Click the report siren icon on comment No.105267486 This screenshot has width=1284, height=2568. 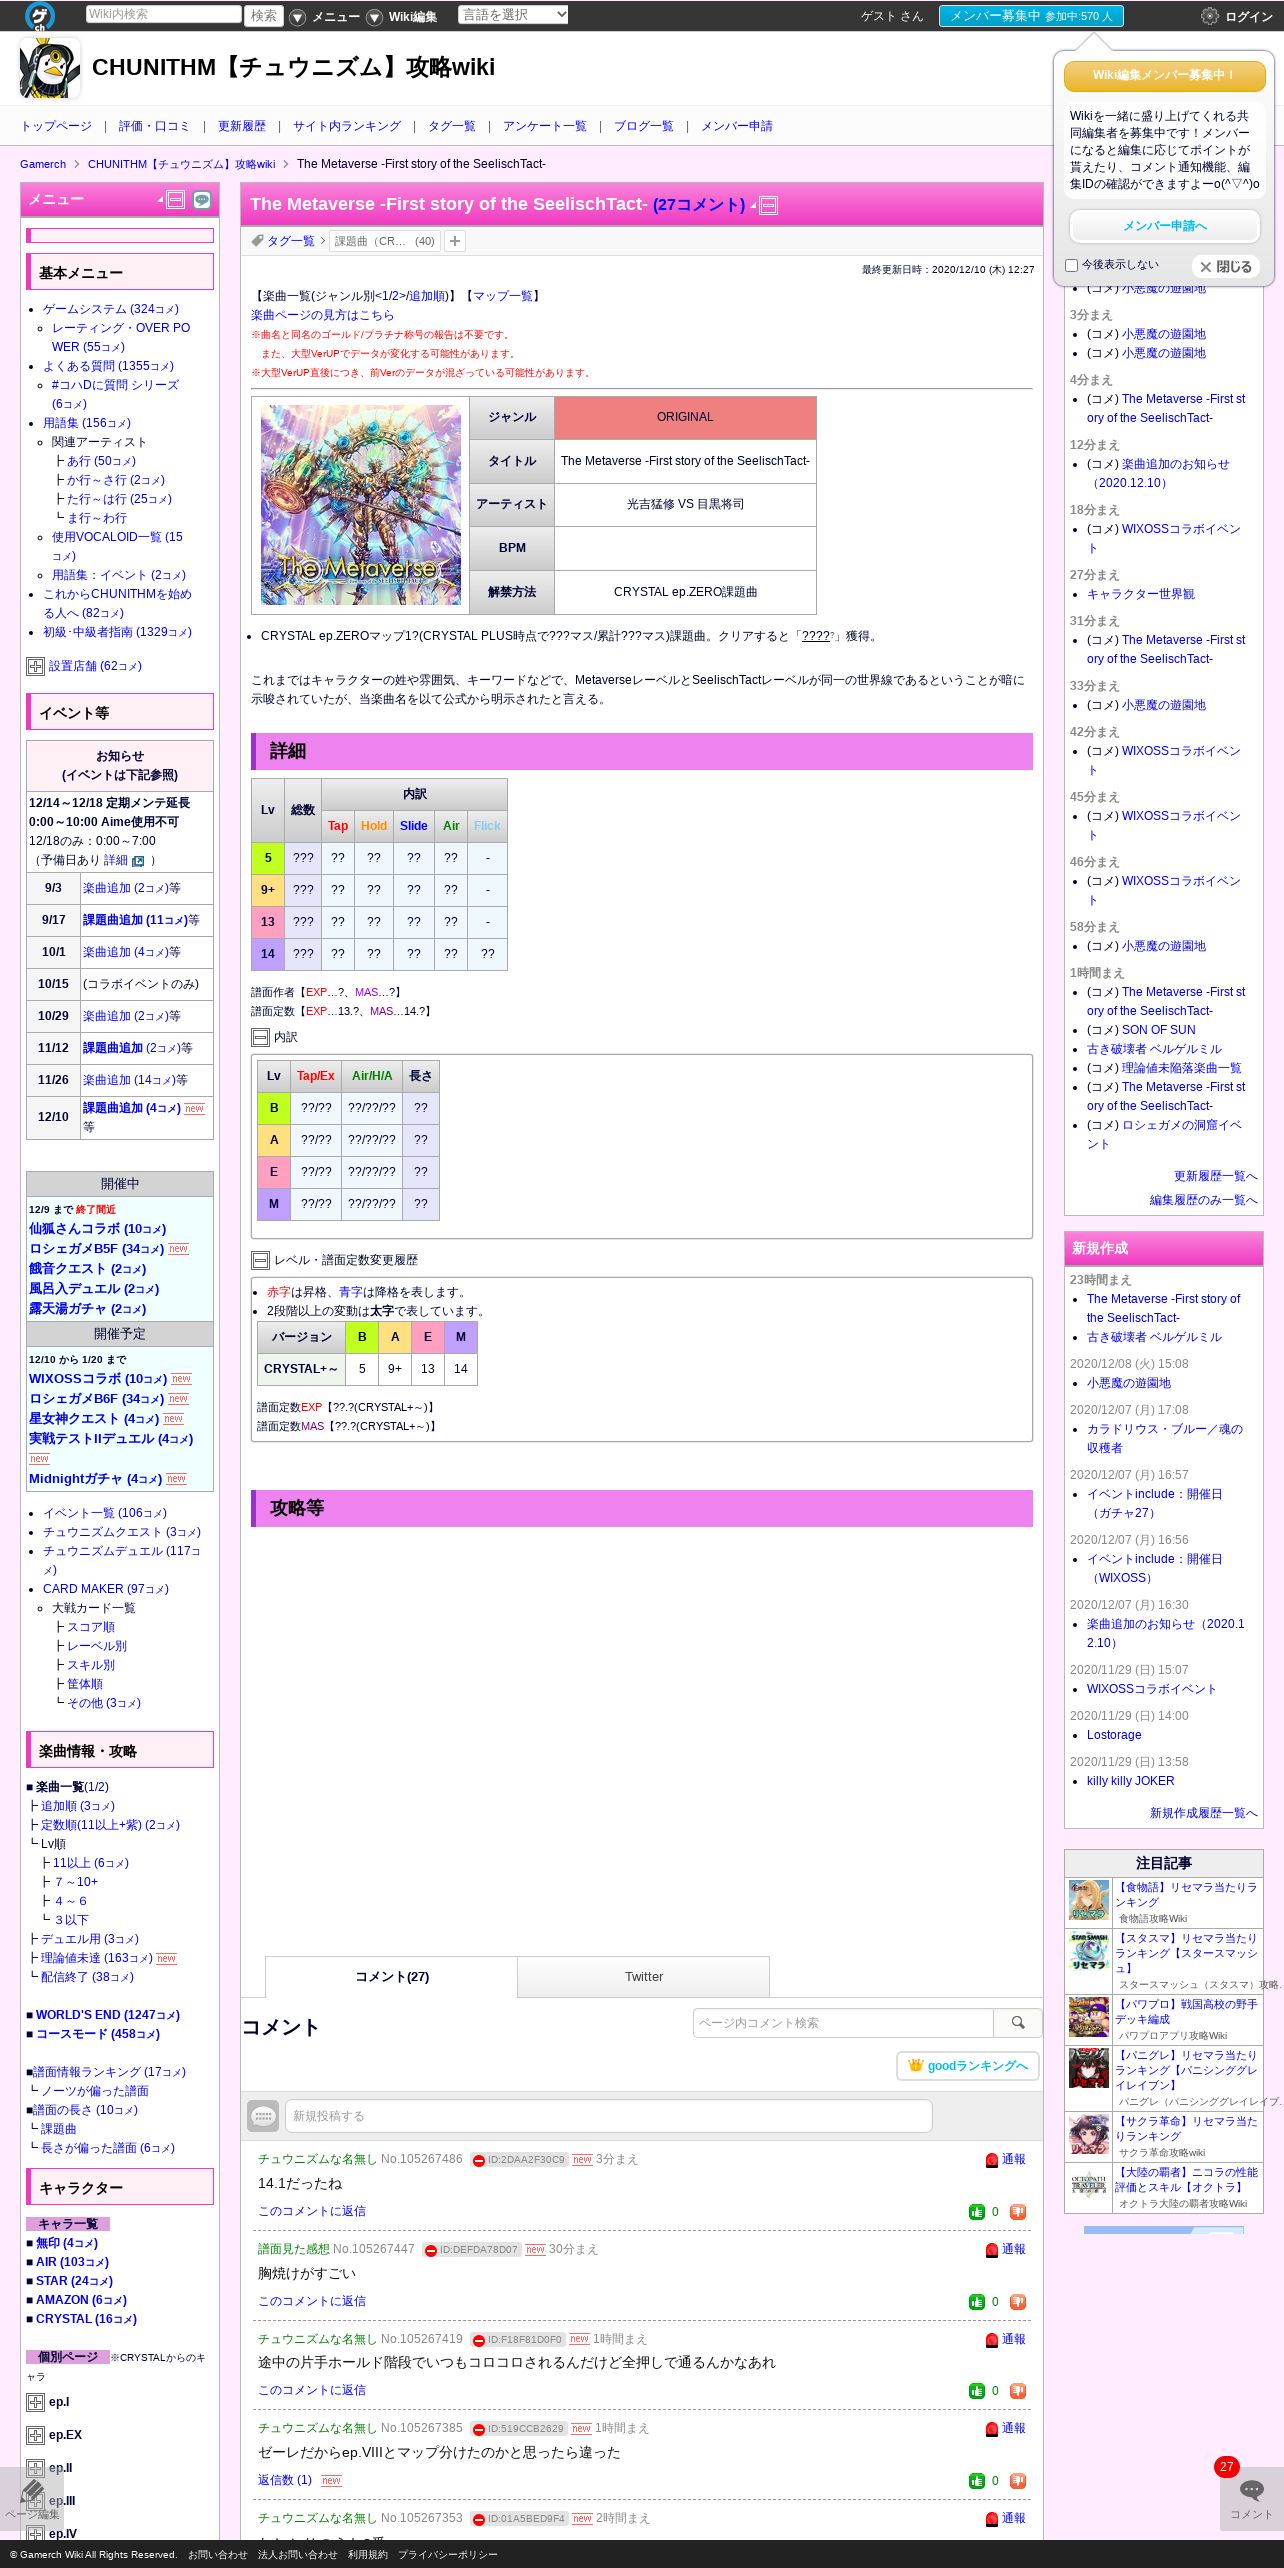click(992, 2160)
